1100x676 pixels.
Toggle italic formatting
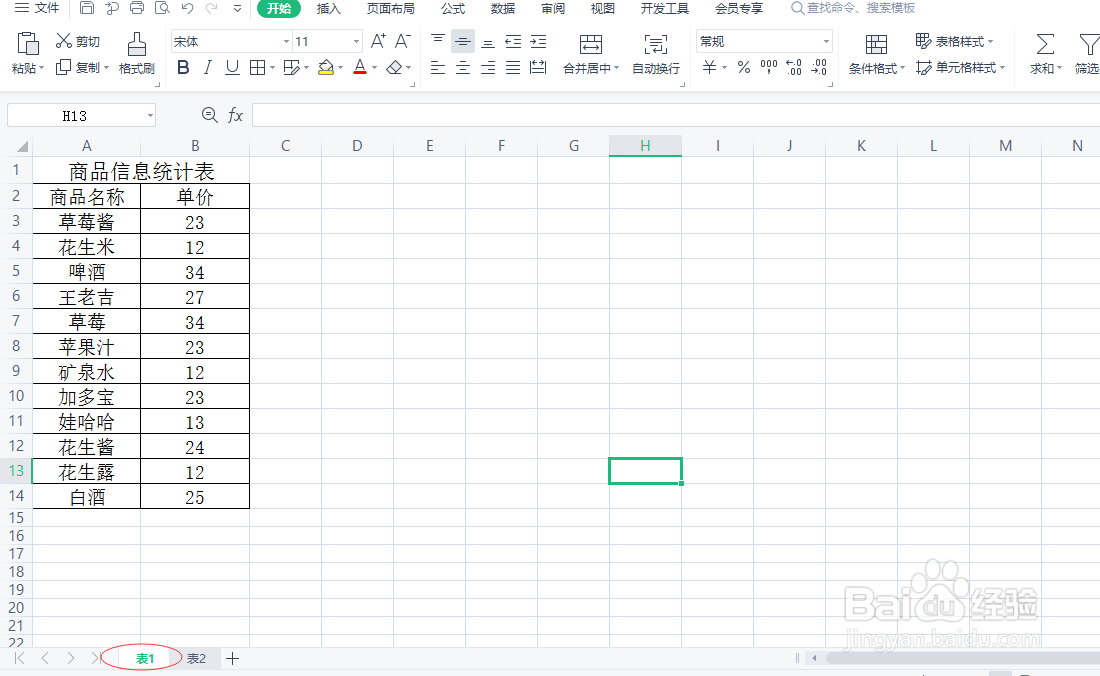(x=208, y=67)
